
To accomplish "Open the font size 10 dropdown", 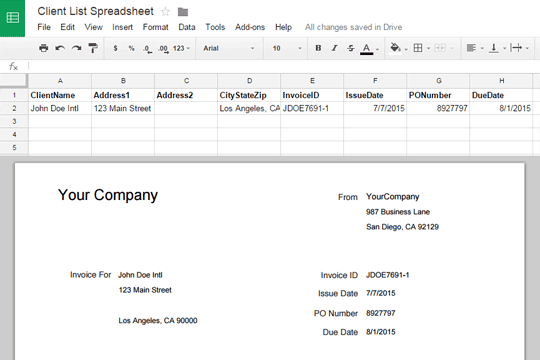I will coord(287,48).
